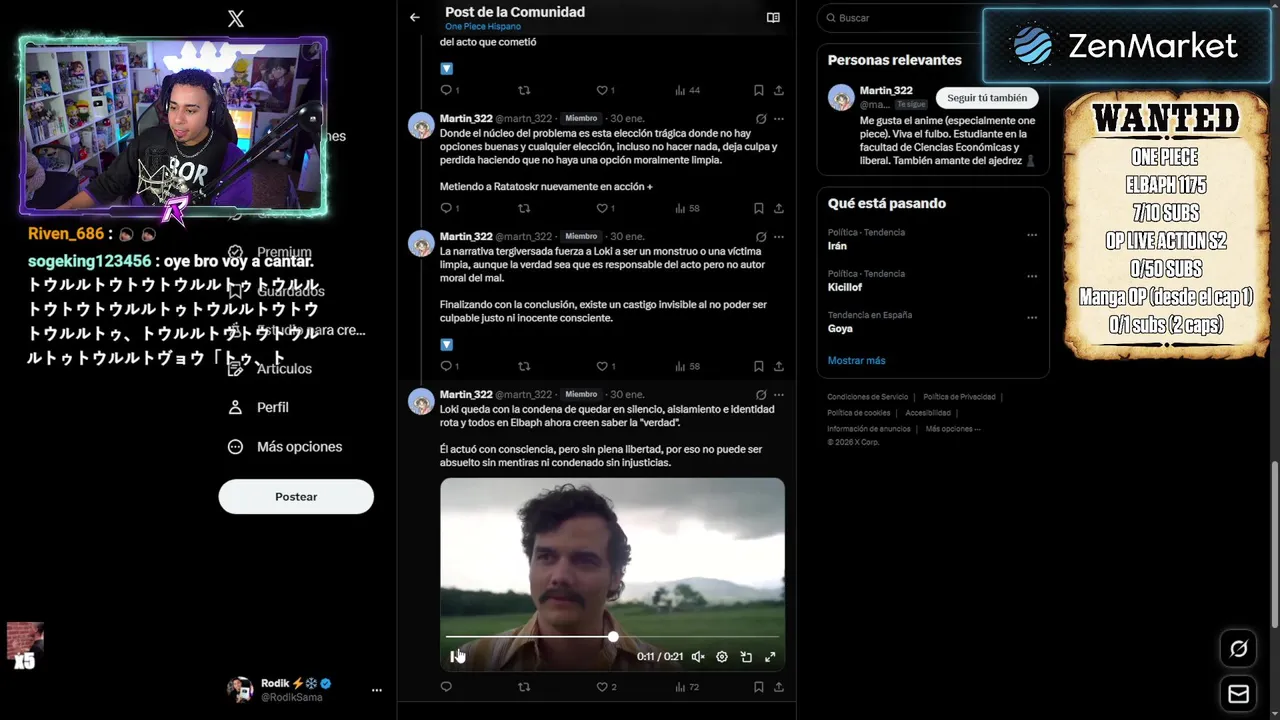The image size is (1280, 720).
Task: Expand Más opciones in the sidebar
Action: coord(284,447)
